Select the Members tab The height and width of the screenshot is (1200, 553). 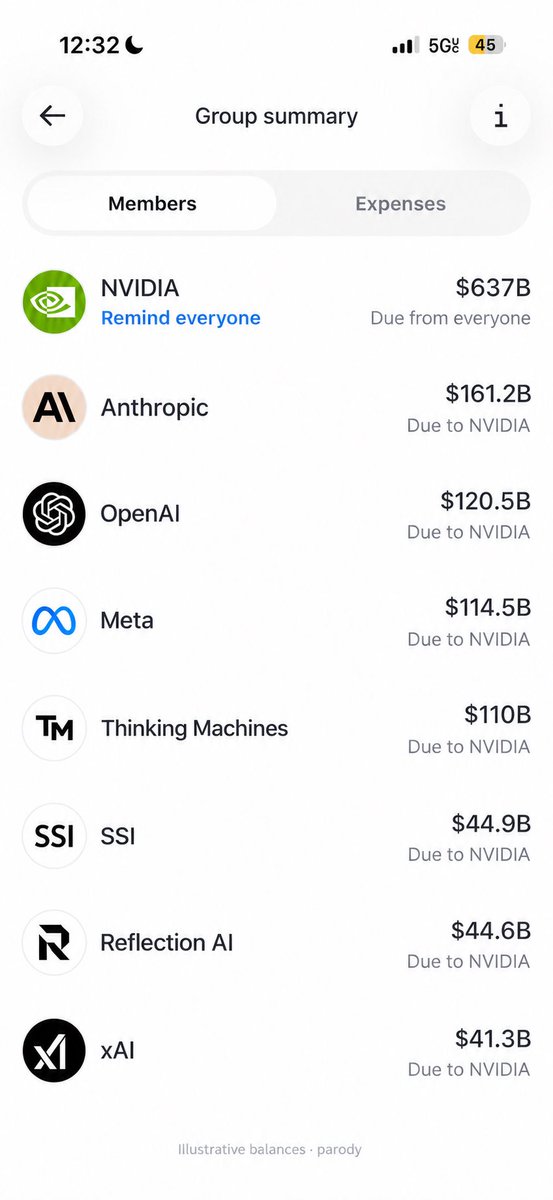pyautogui.click(x=152, y=203)
